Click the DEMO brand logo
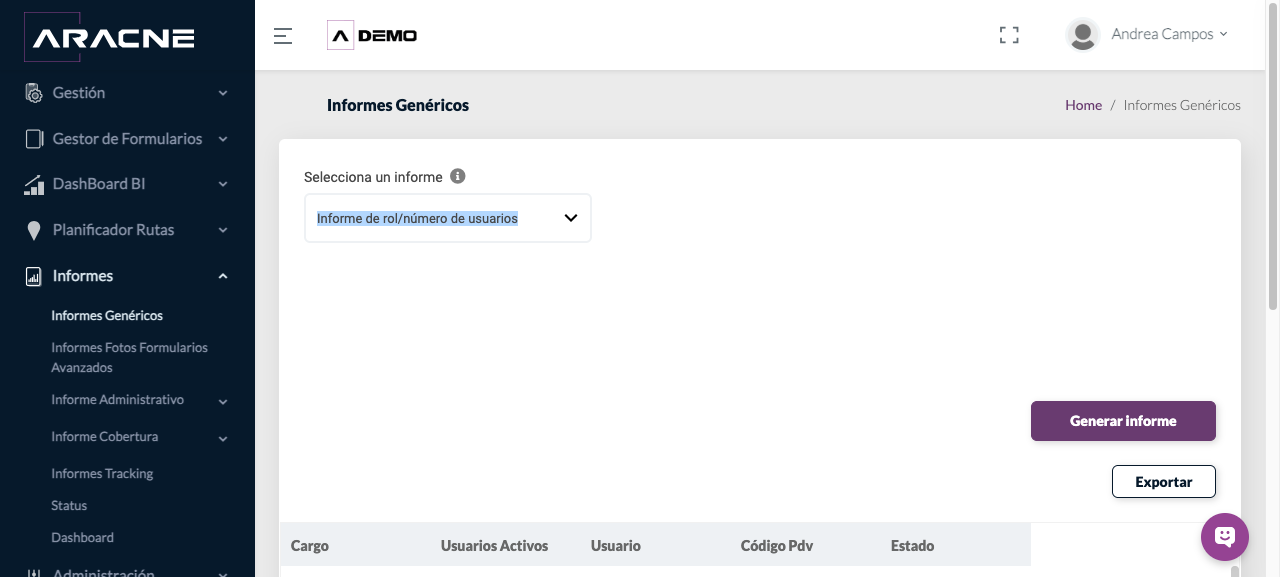The image size is (1280, 577). pos(372,36)
